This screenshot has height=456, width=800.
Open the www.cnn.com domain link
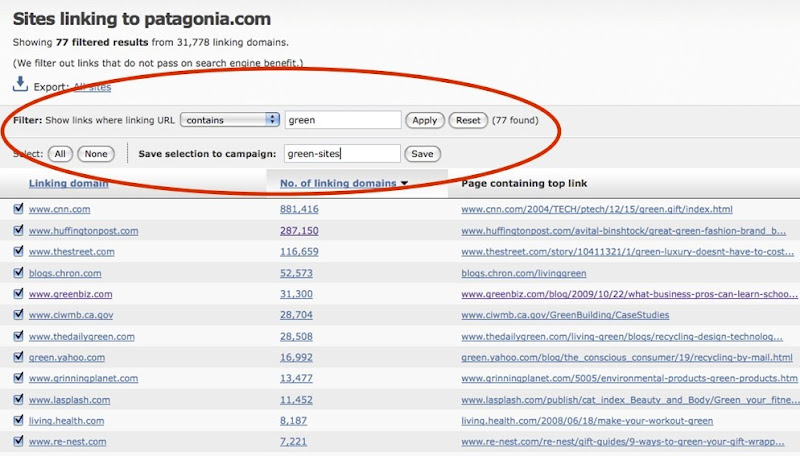(x=59, y=209)
